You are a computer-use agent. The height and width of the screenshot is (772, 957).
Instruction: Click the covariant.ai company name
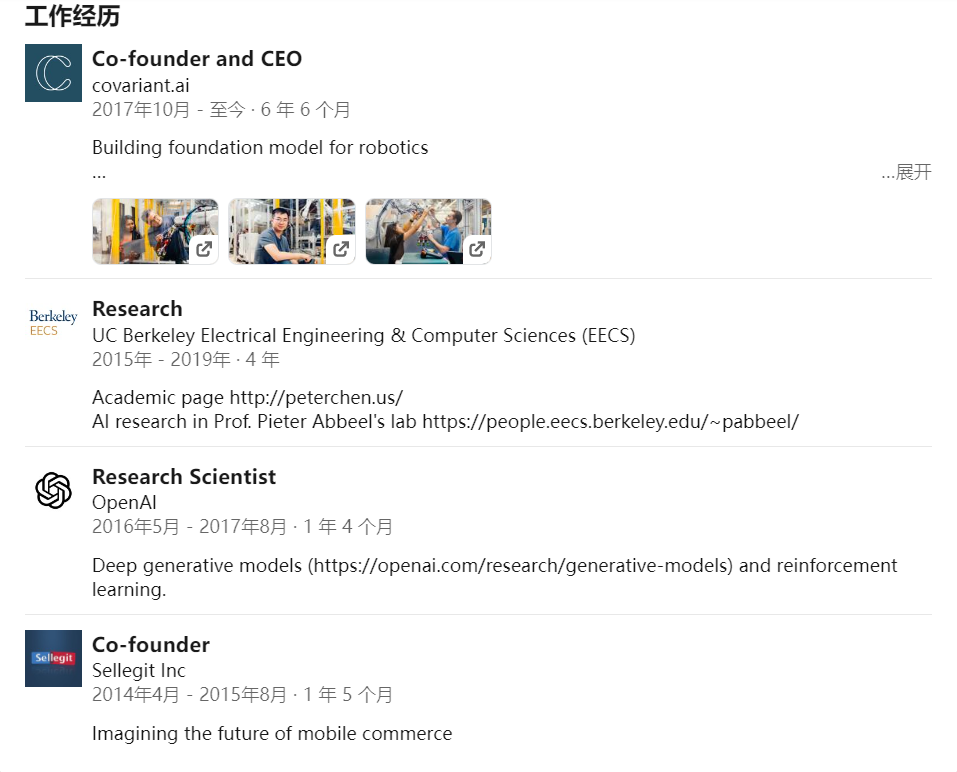140,85
